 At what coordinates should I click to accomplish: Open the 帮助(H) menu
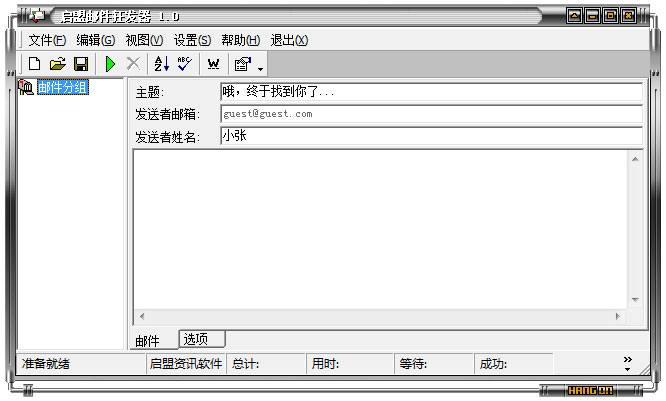(240, 40)
